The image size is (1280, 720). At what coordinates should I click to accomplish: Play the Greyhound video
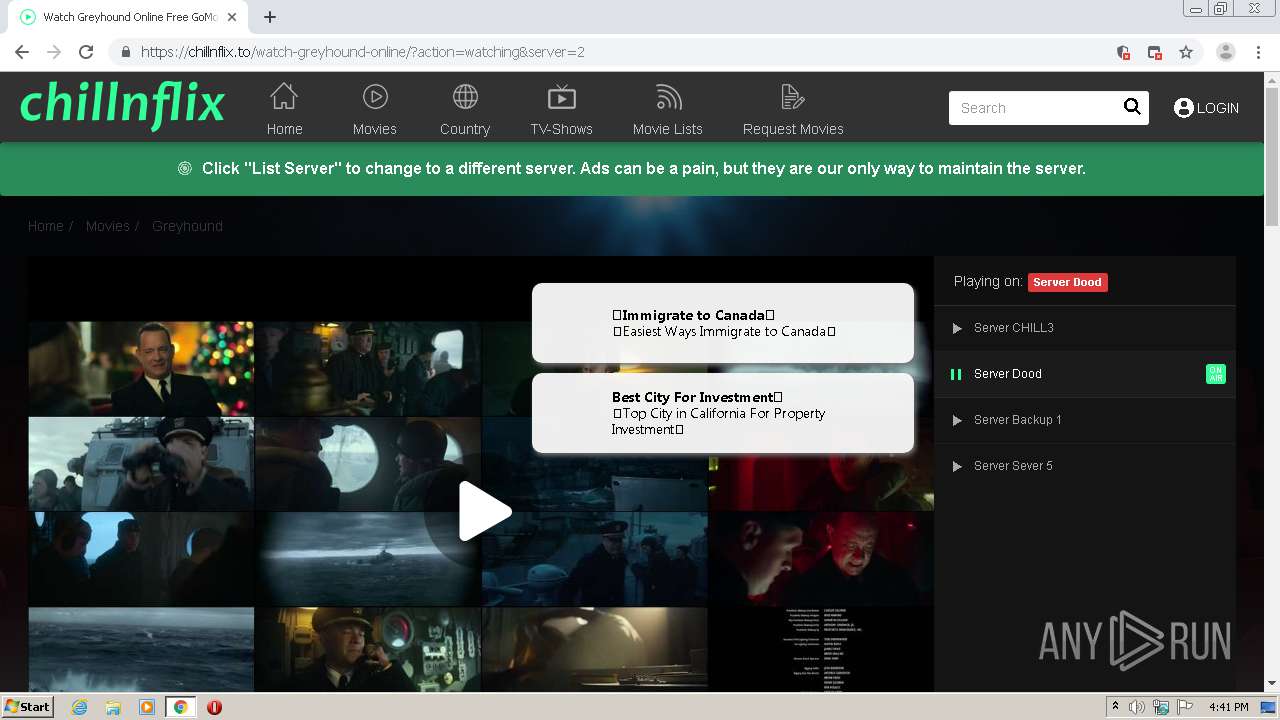pos(483,511)
